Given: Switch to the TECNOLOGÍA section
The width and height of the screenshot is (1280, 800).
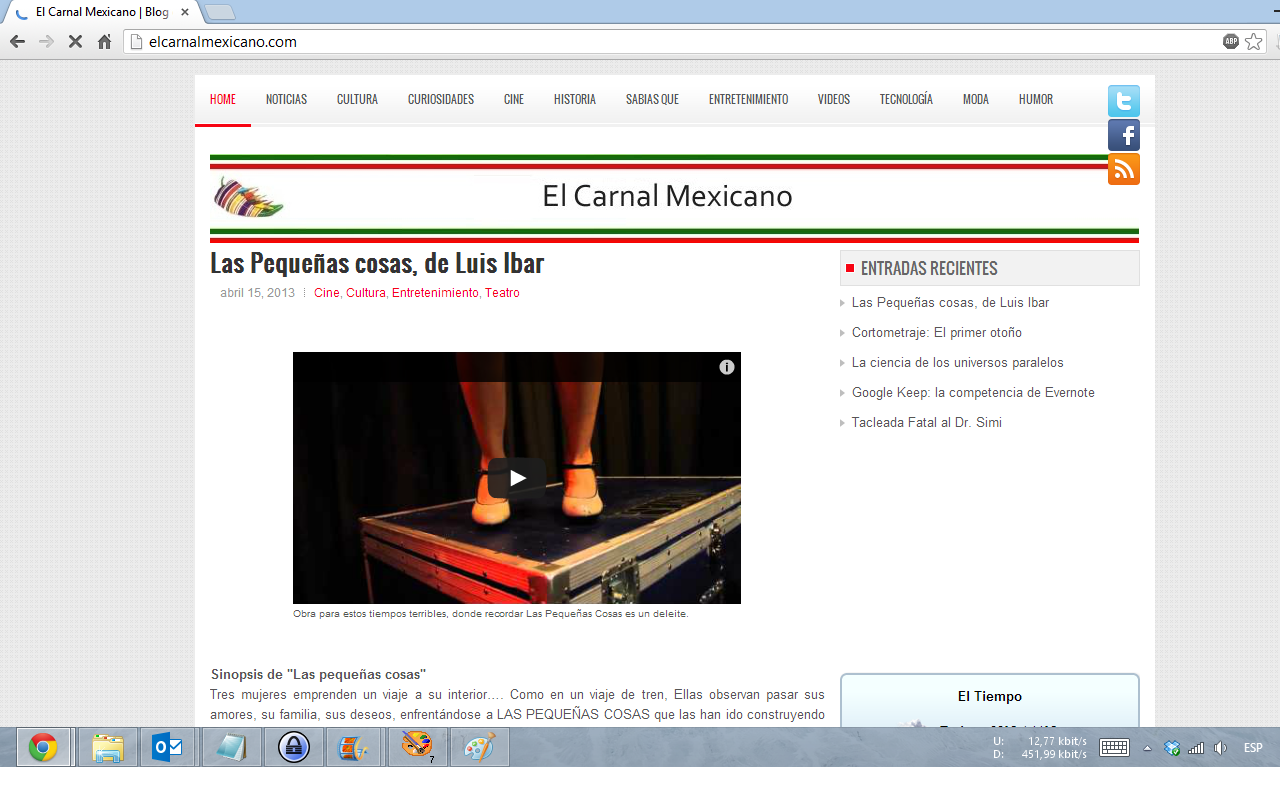Looking at the screenshot, I should (905, 99).
